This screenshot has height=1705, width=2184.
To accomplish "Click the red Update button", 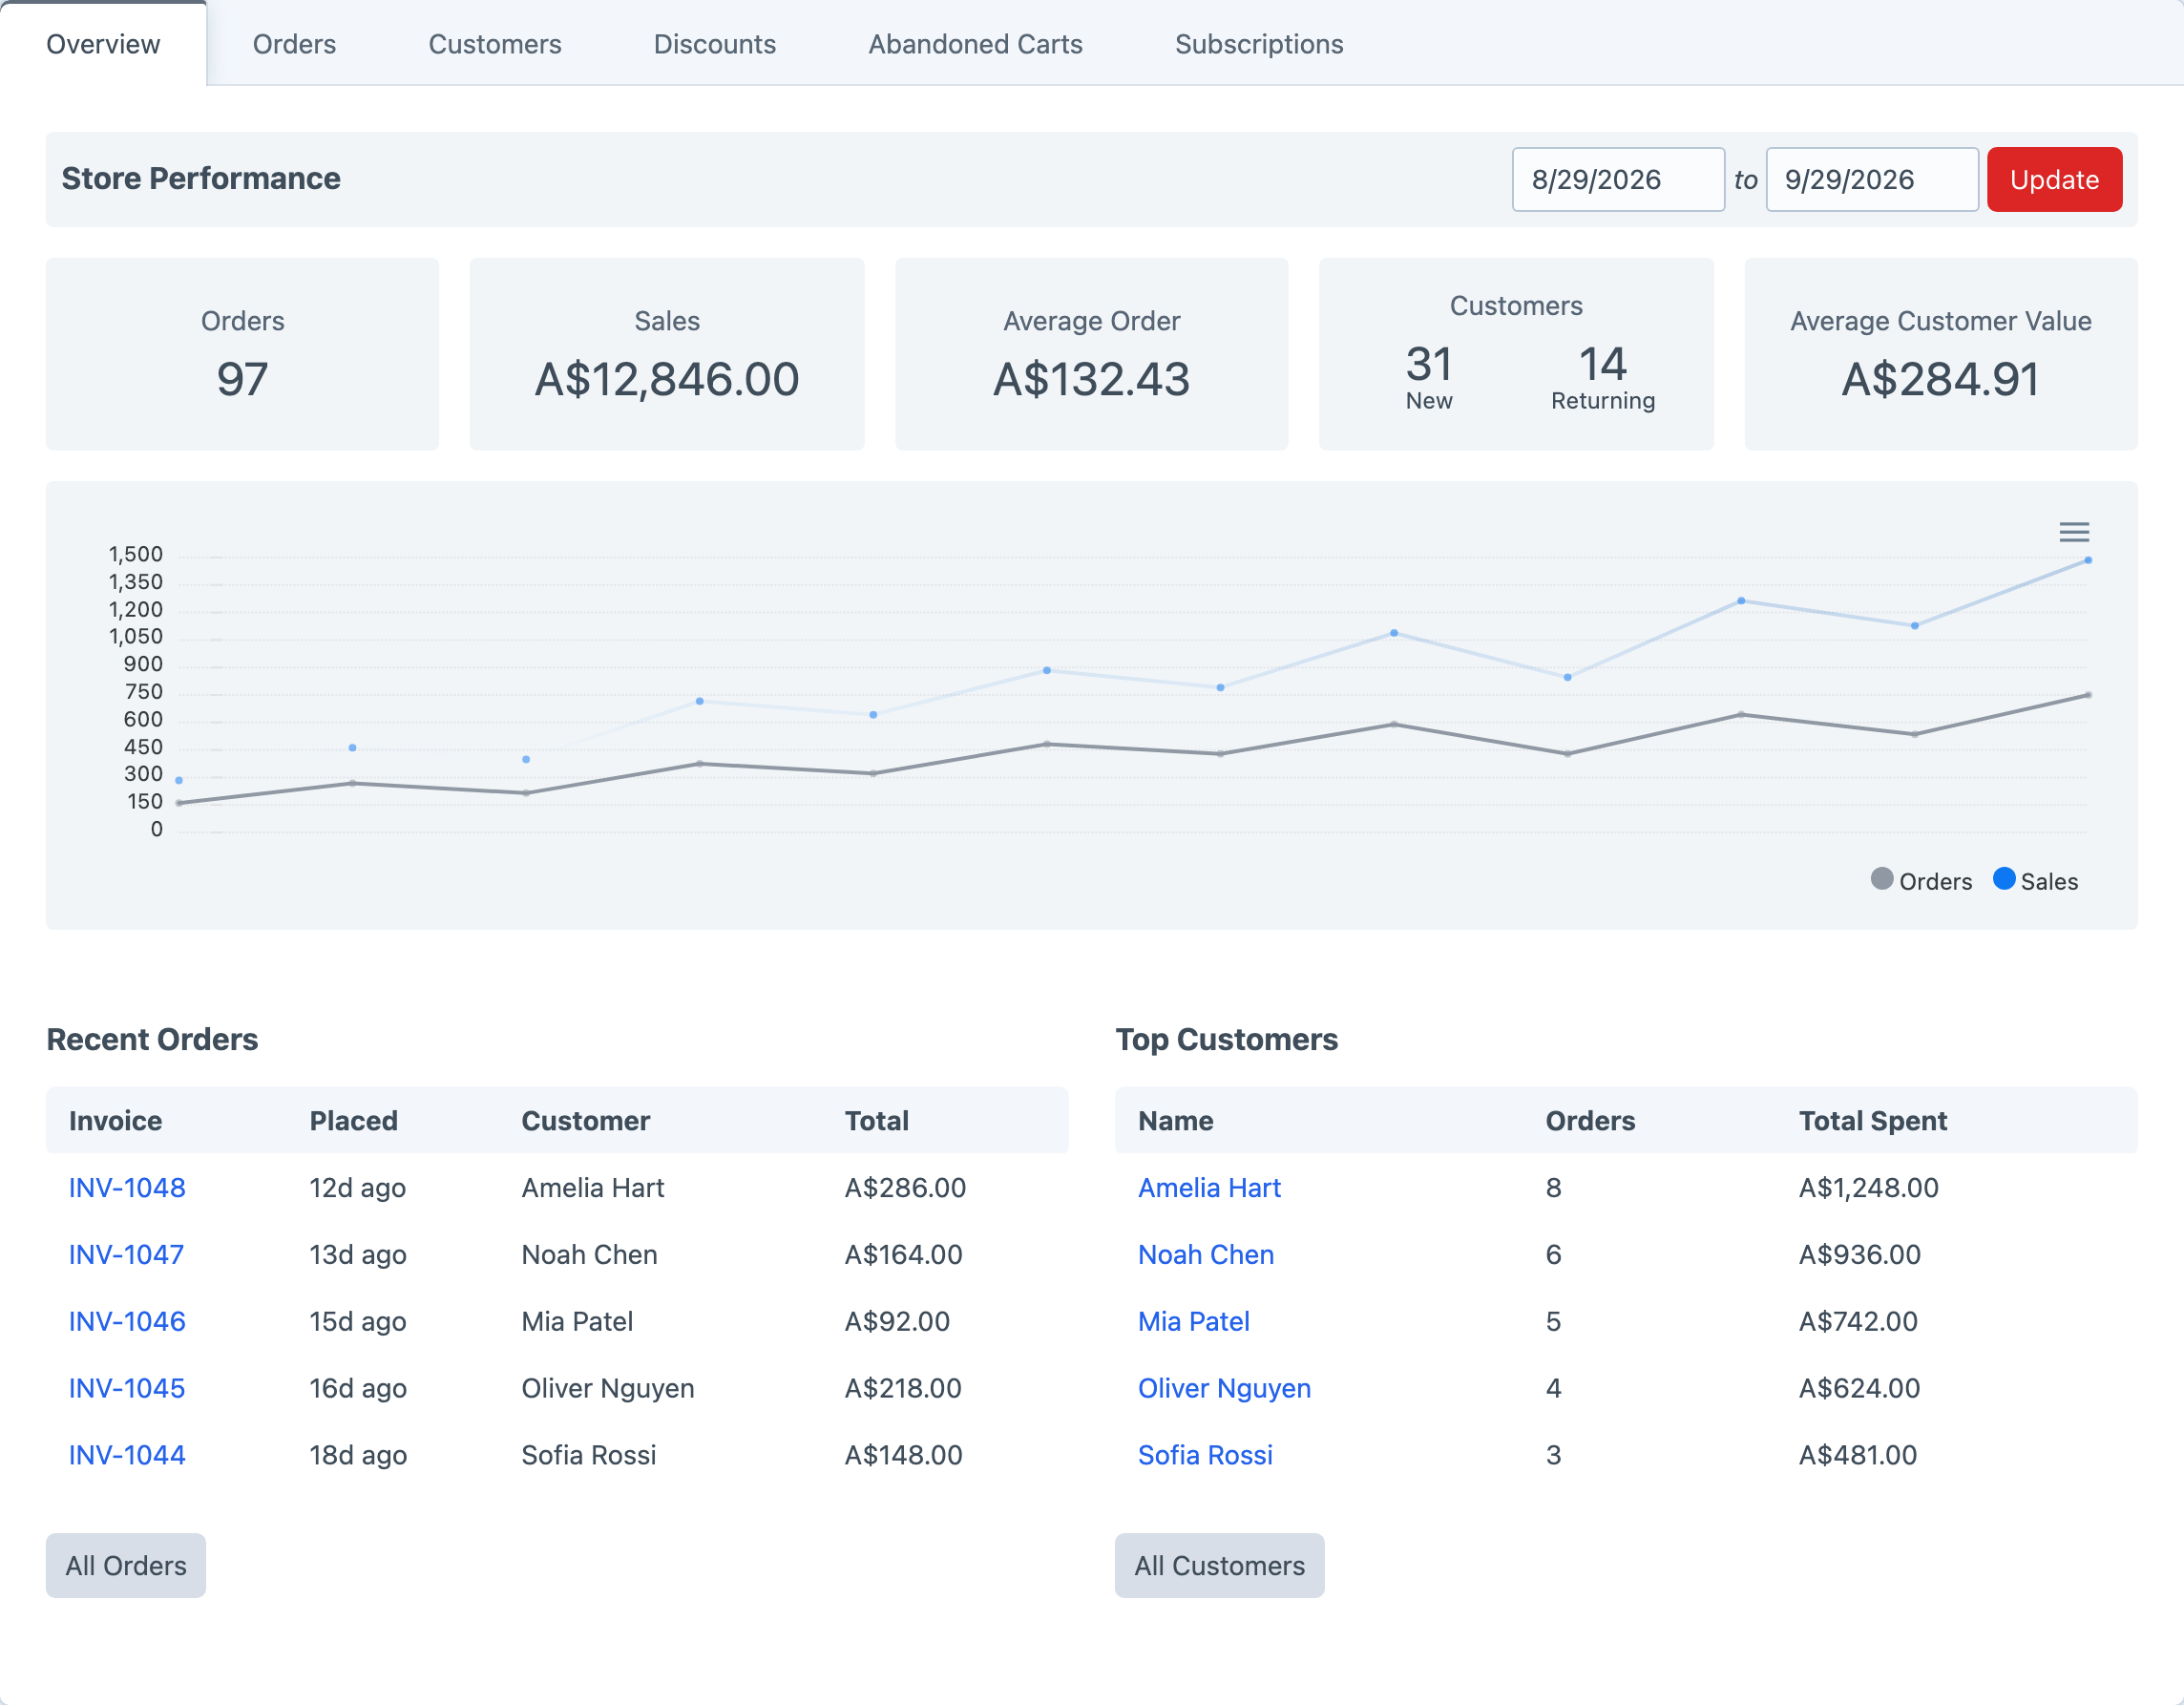I will point(2054,179).
